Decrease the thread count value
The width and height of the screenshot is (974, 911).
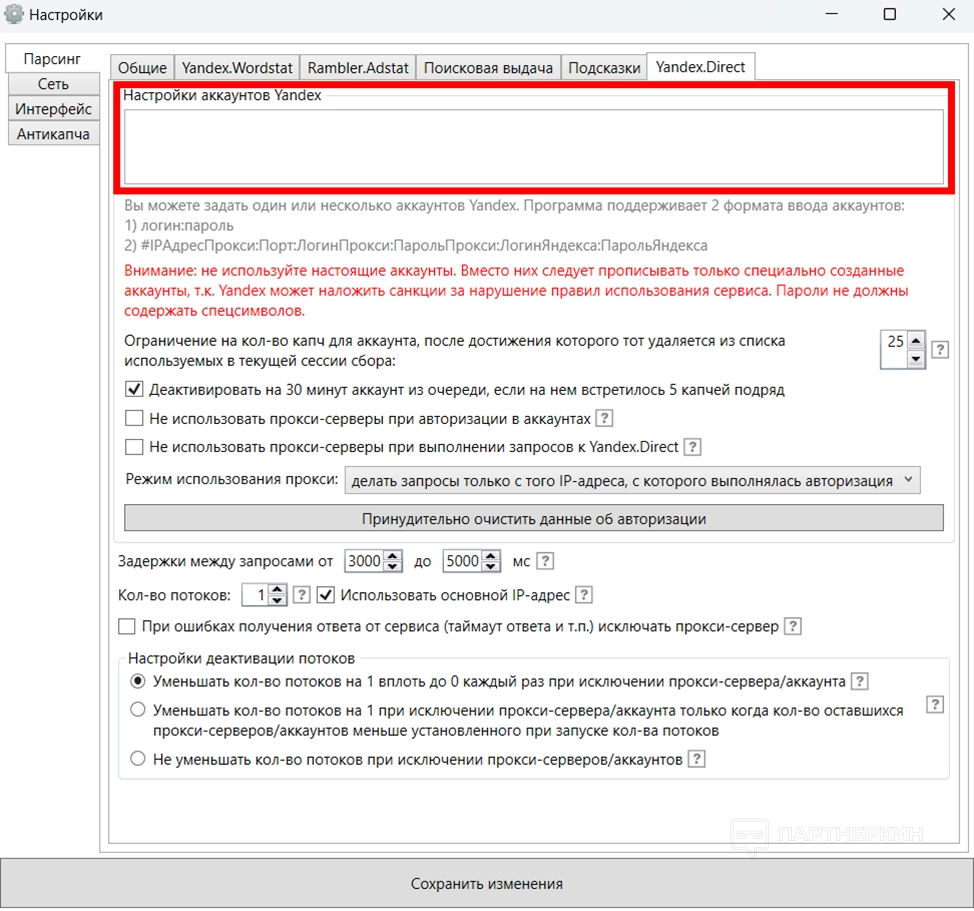[278, 600]
